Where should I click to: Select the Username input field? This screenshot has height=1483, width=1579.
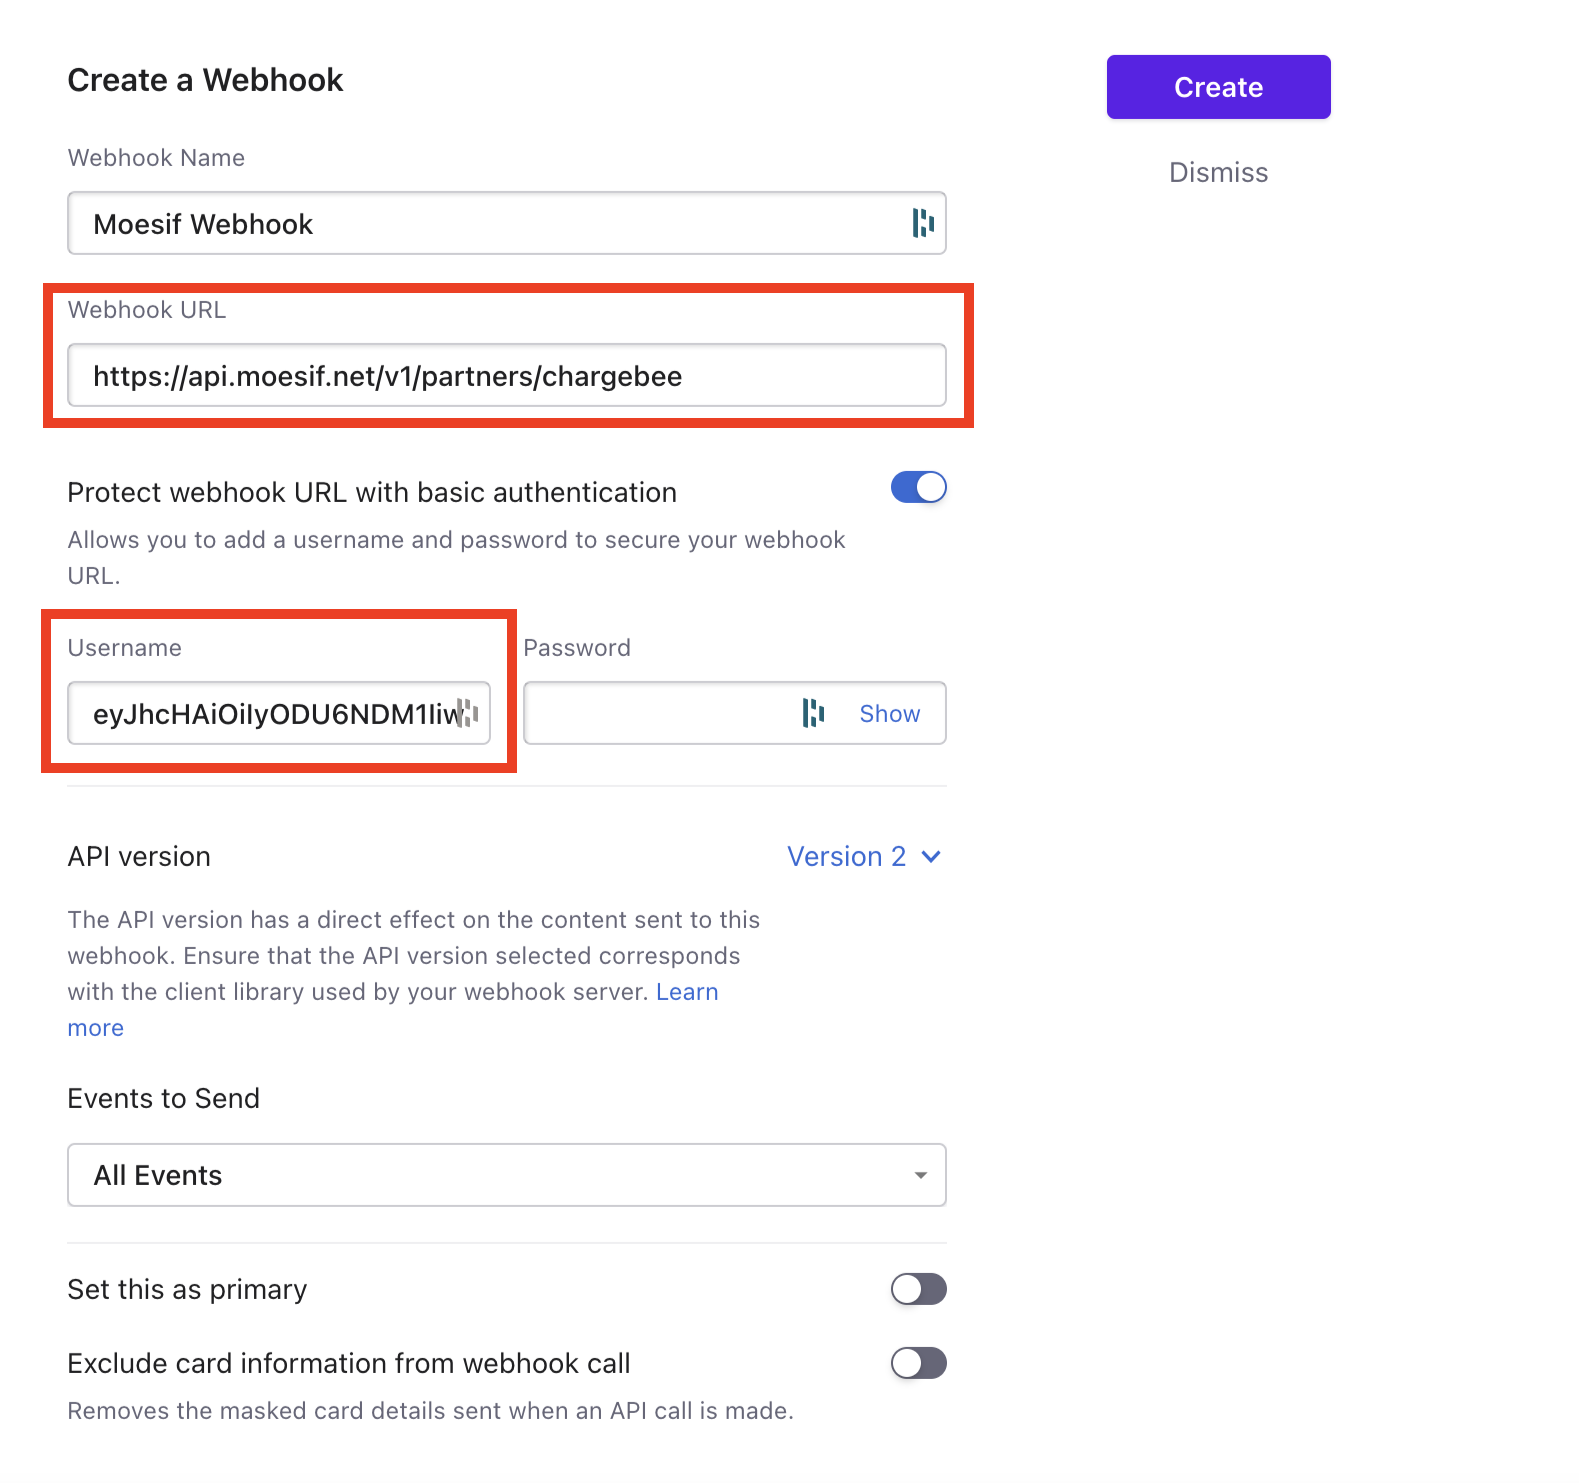[x=279, y=713]
